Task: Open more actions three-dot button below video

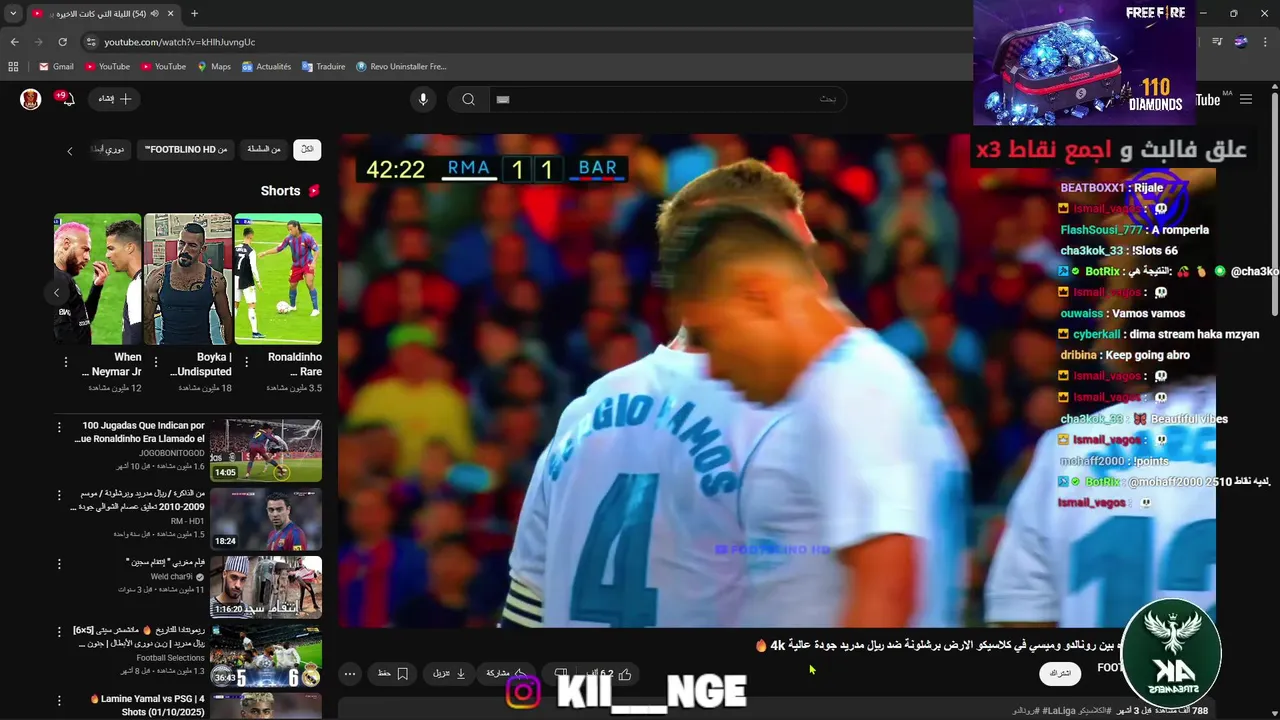Action: point(350,674)
